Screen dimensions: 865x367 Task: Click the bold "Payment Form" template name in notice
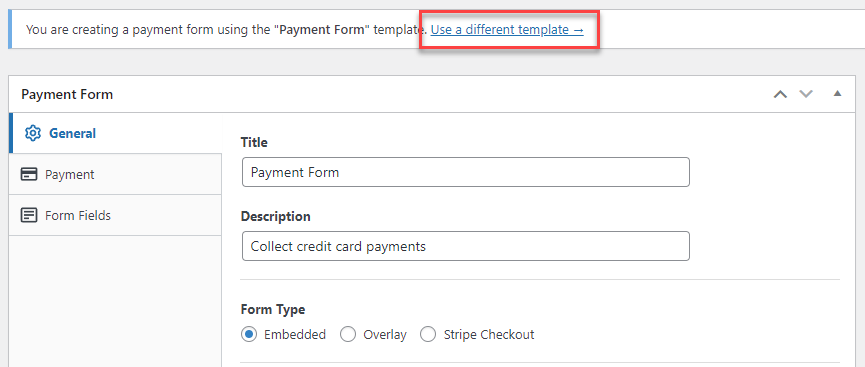[322, 29]
